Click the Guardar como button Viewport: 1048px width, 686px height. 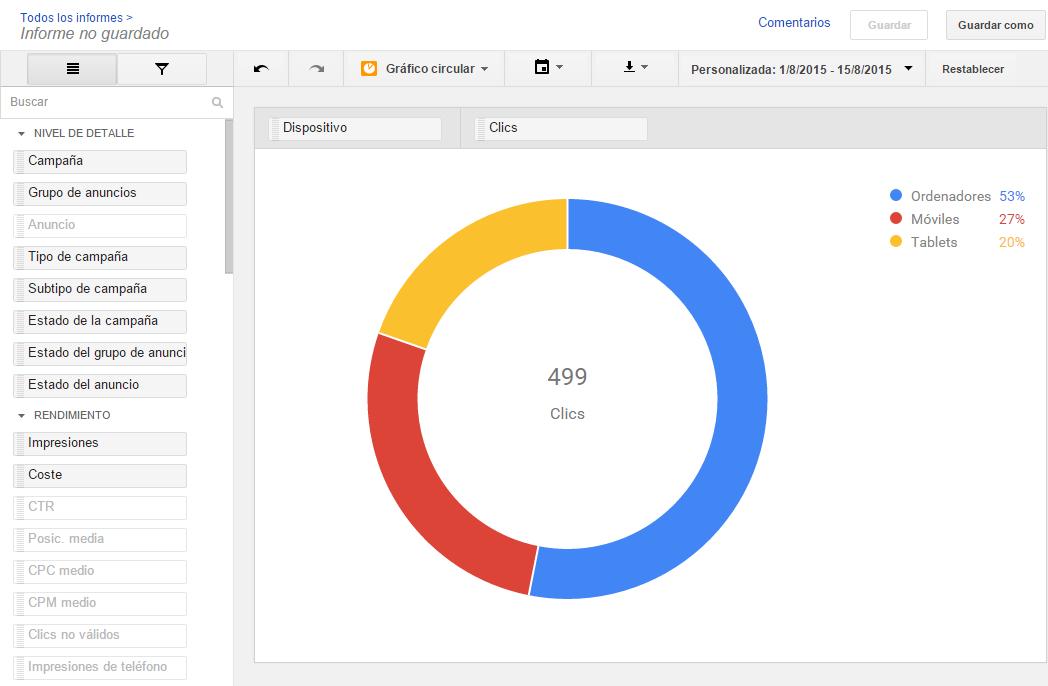(x=995, y=25)
